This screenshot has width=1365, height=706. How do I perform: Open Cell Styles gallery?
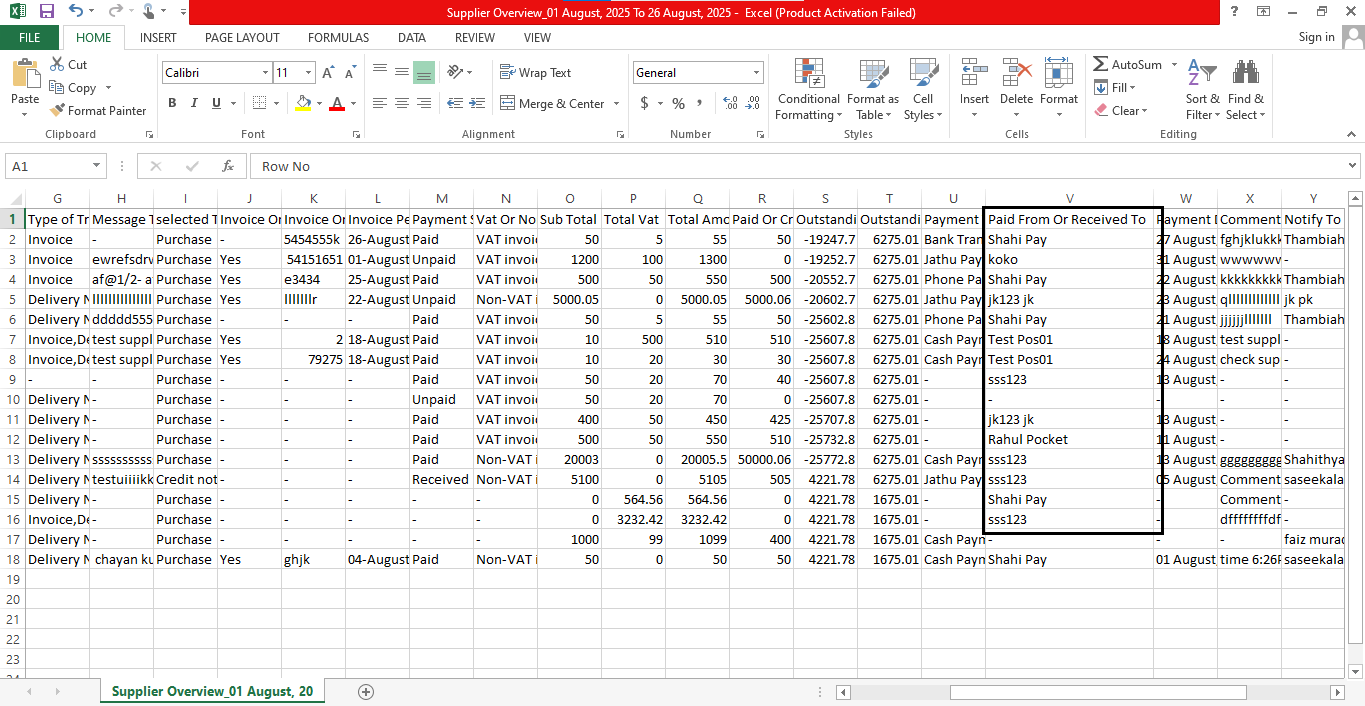[x=923, y=89]
